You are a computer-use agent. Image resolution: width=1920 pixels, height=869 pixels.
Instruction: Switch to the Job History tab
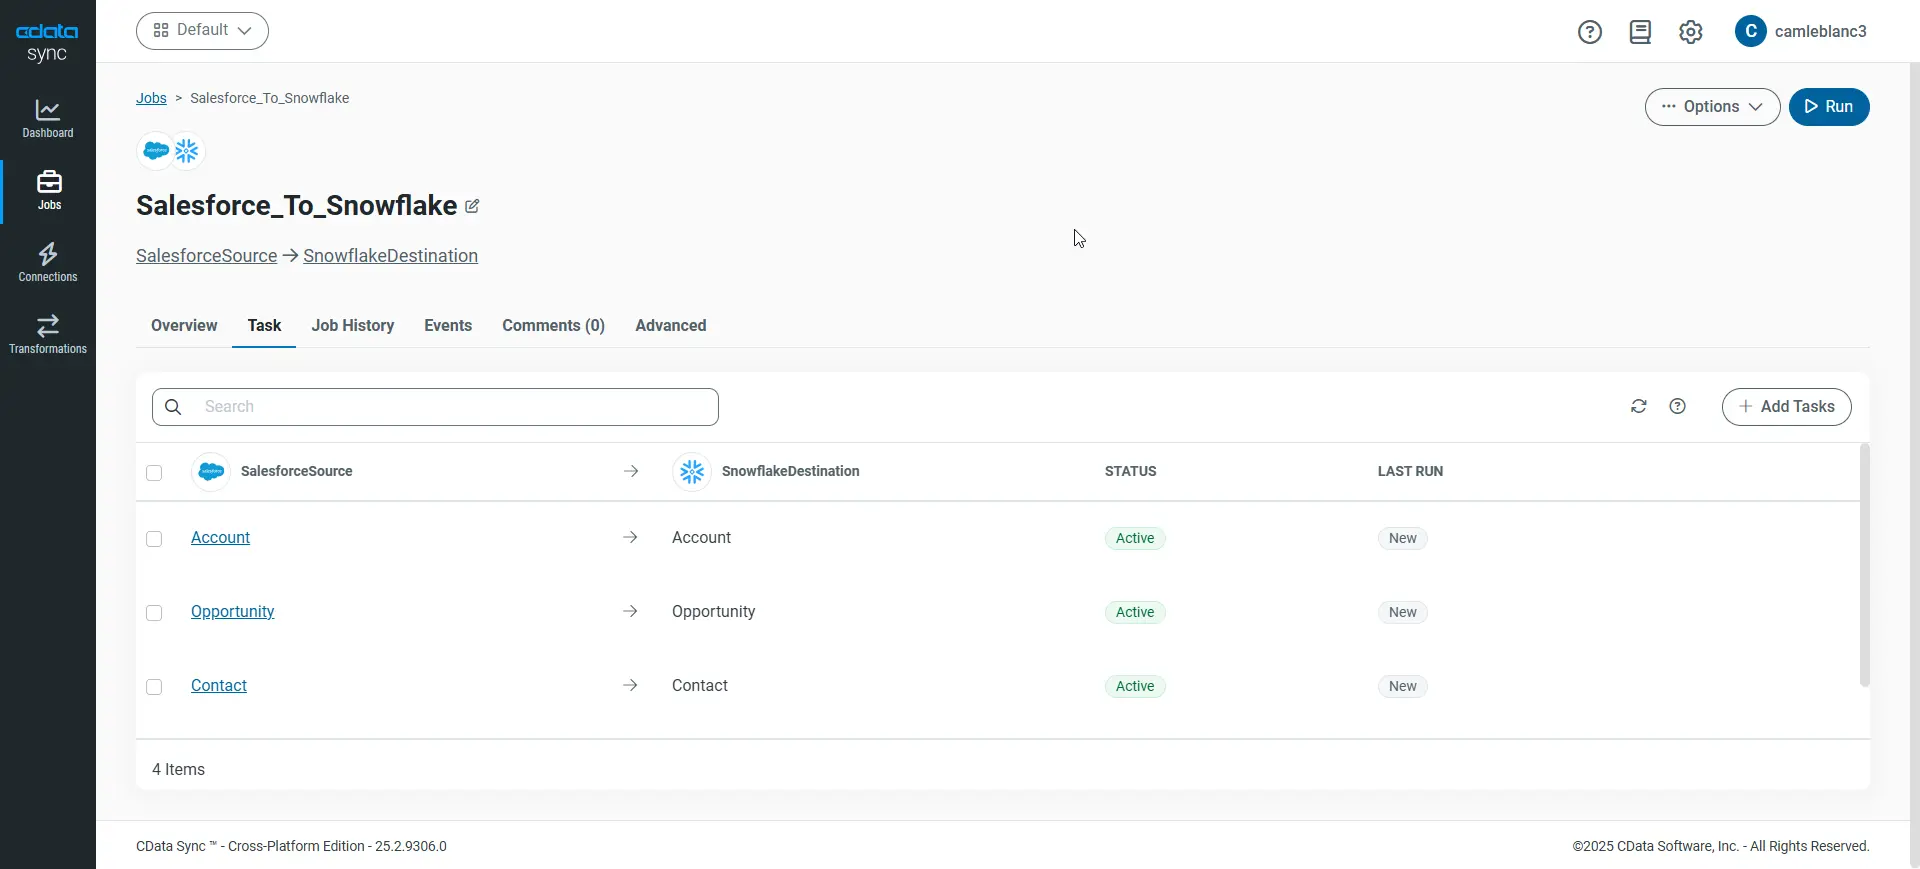click(352, 326)
